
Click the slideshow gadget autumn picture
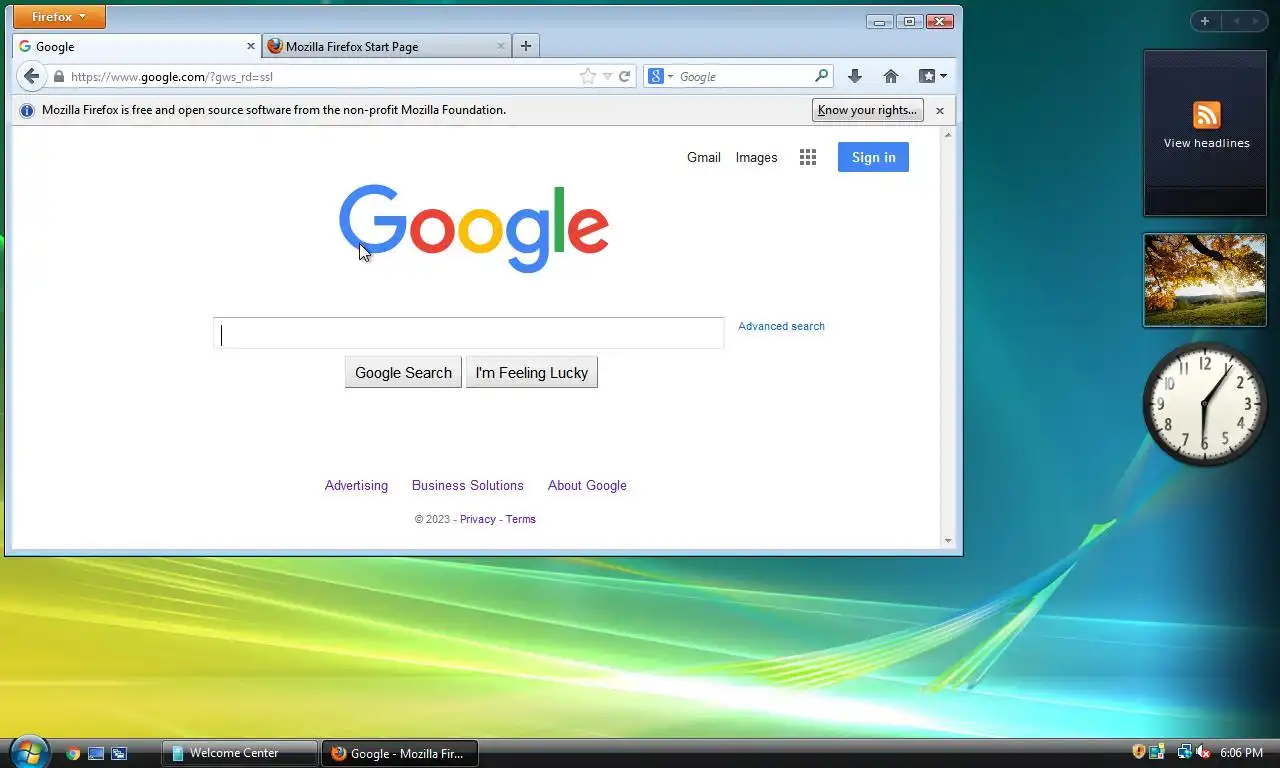tap(1205, 280)
